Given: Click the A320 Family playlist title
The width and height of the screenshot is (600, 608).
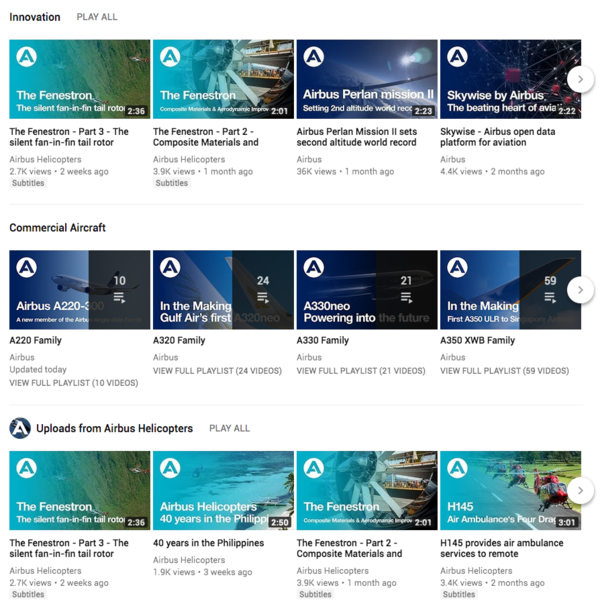Looking at the screenshot, I should click(x=179, y=340).
